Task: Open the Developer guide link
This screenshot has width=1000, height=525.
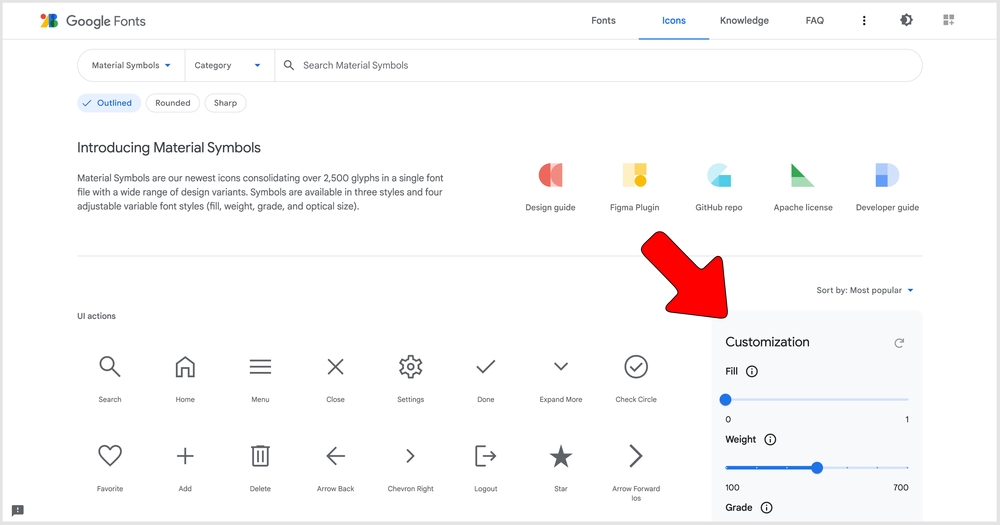Action: (x=887, y=186)
